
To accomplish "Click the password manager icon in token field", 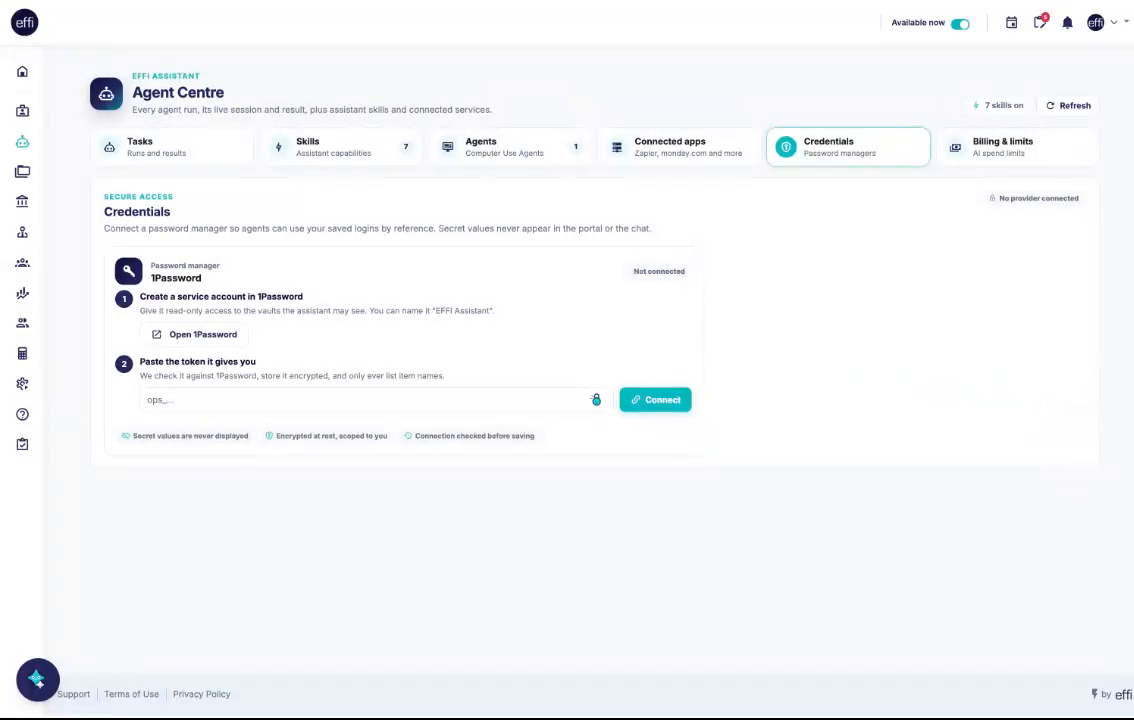I will pos(595,400).
